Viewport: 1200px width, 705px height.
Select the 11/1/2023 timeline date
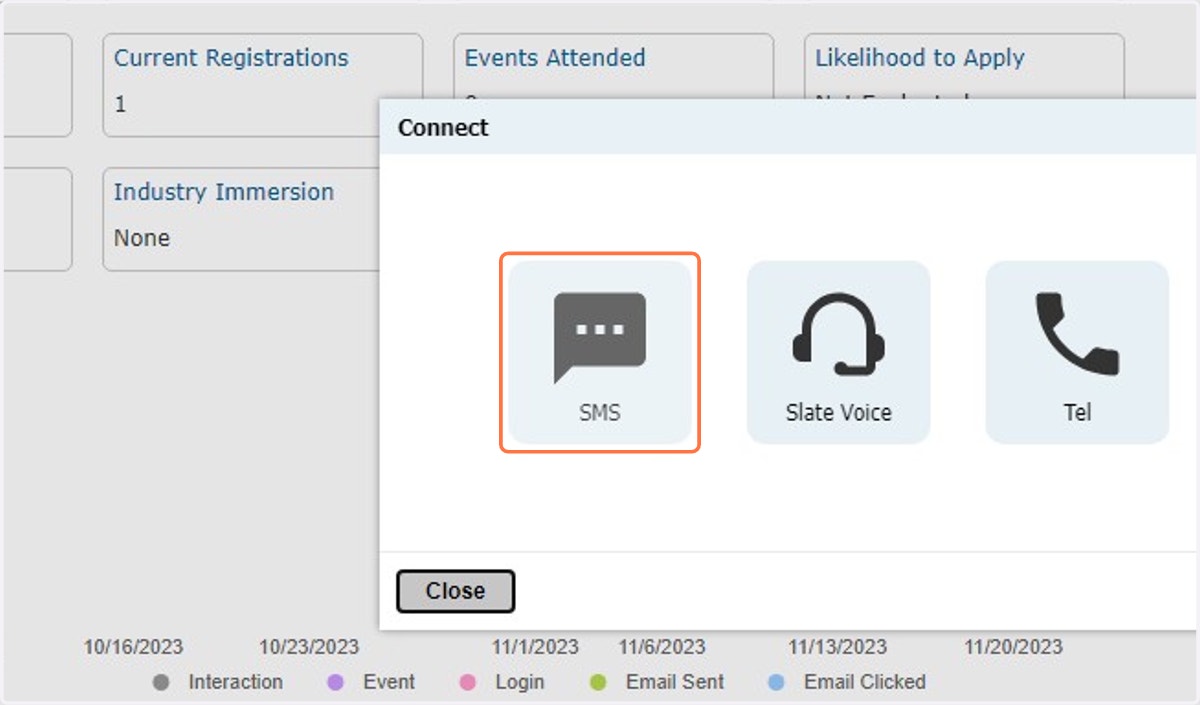[535, 648]
